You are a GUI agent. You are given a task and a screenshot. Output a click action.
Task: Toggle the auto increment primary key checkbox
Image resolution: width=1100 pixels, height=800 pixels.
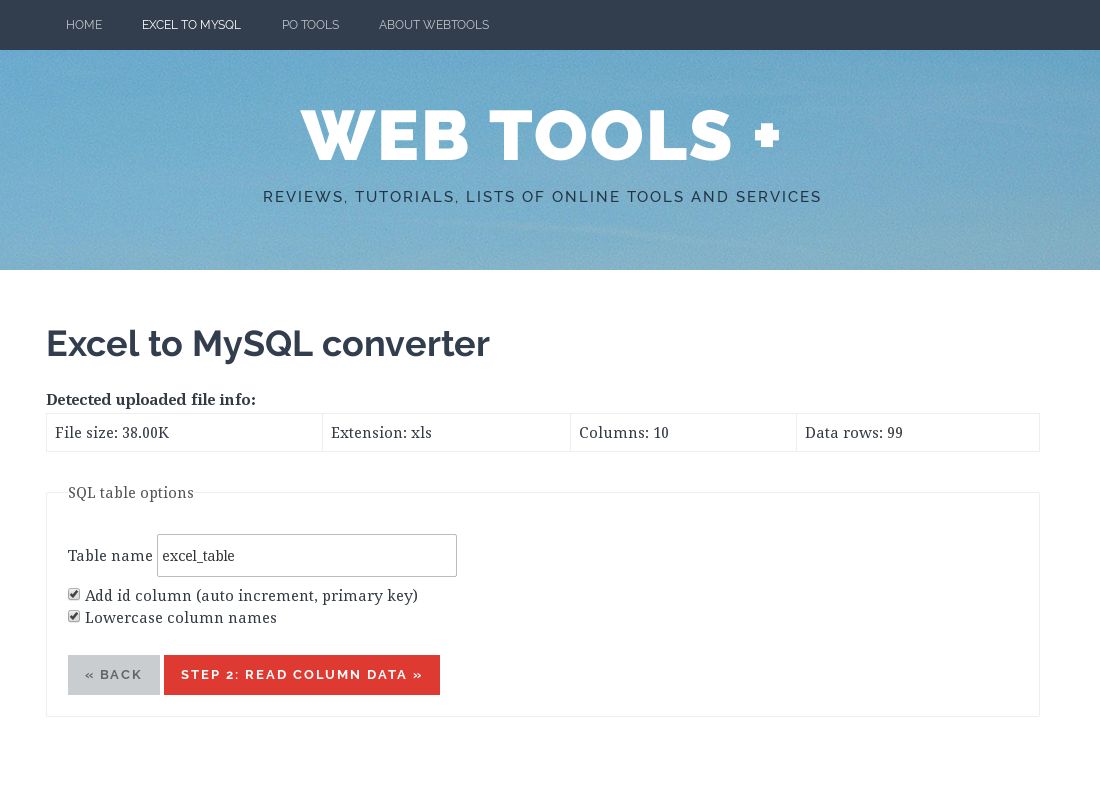(74, 594)
